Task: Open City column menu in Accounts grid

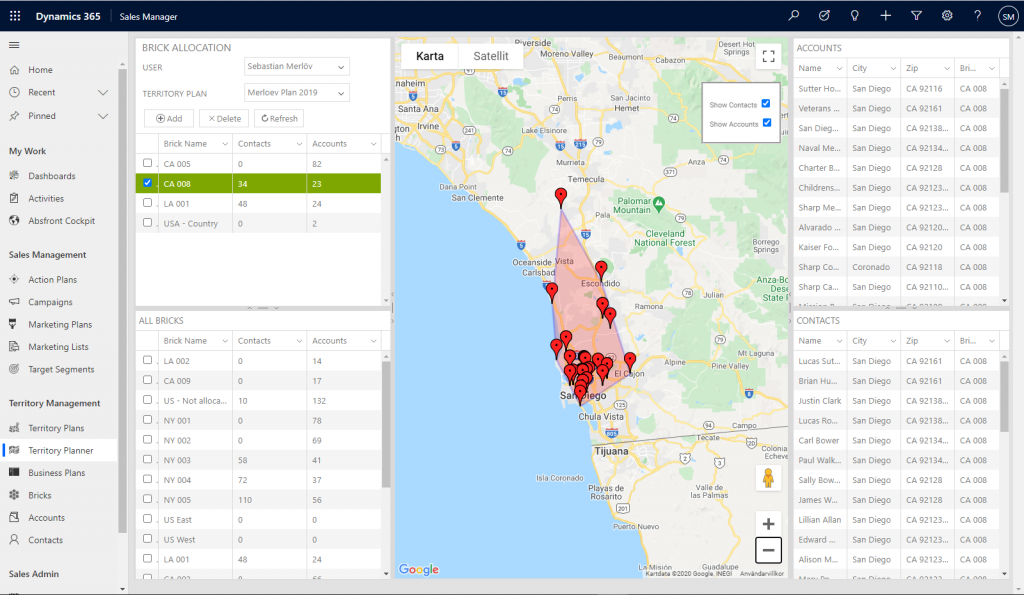Action: click(x=893, y=69)
